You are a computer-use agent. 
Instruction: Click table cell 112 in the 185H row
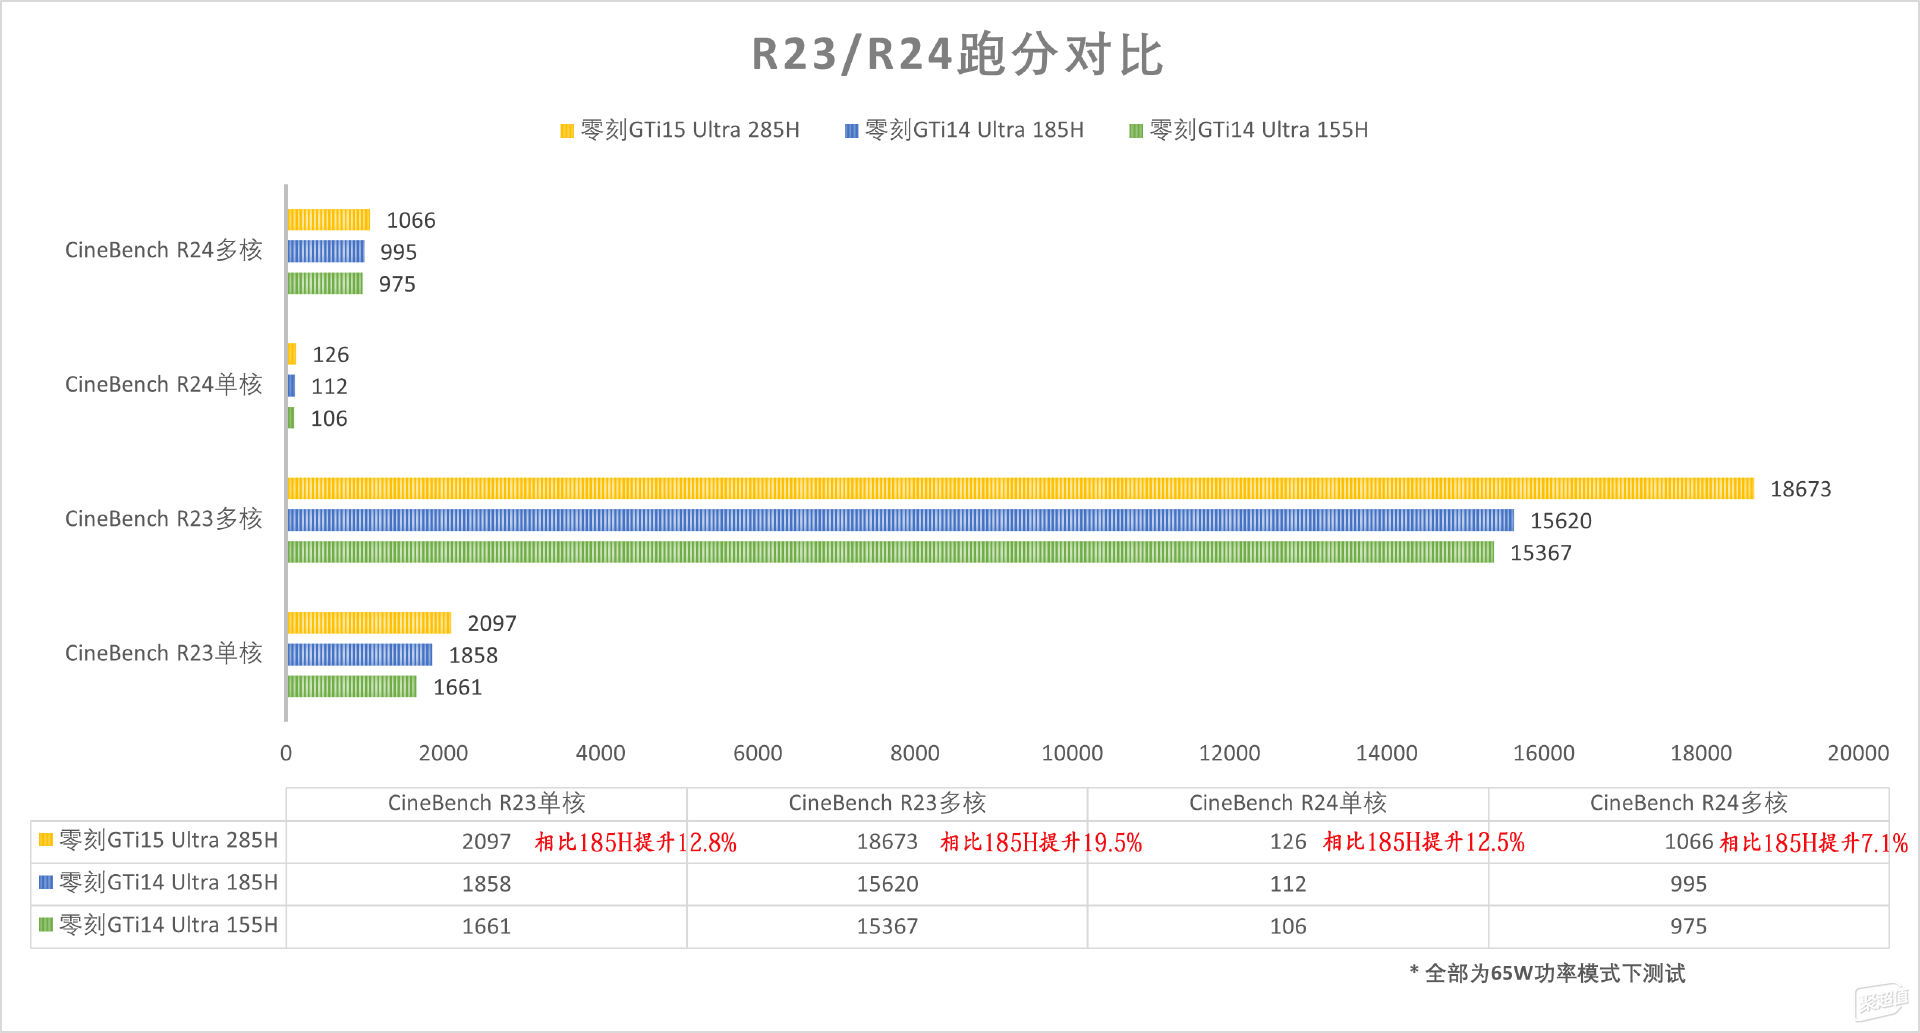[1288, 884]
